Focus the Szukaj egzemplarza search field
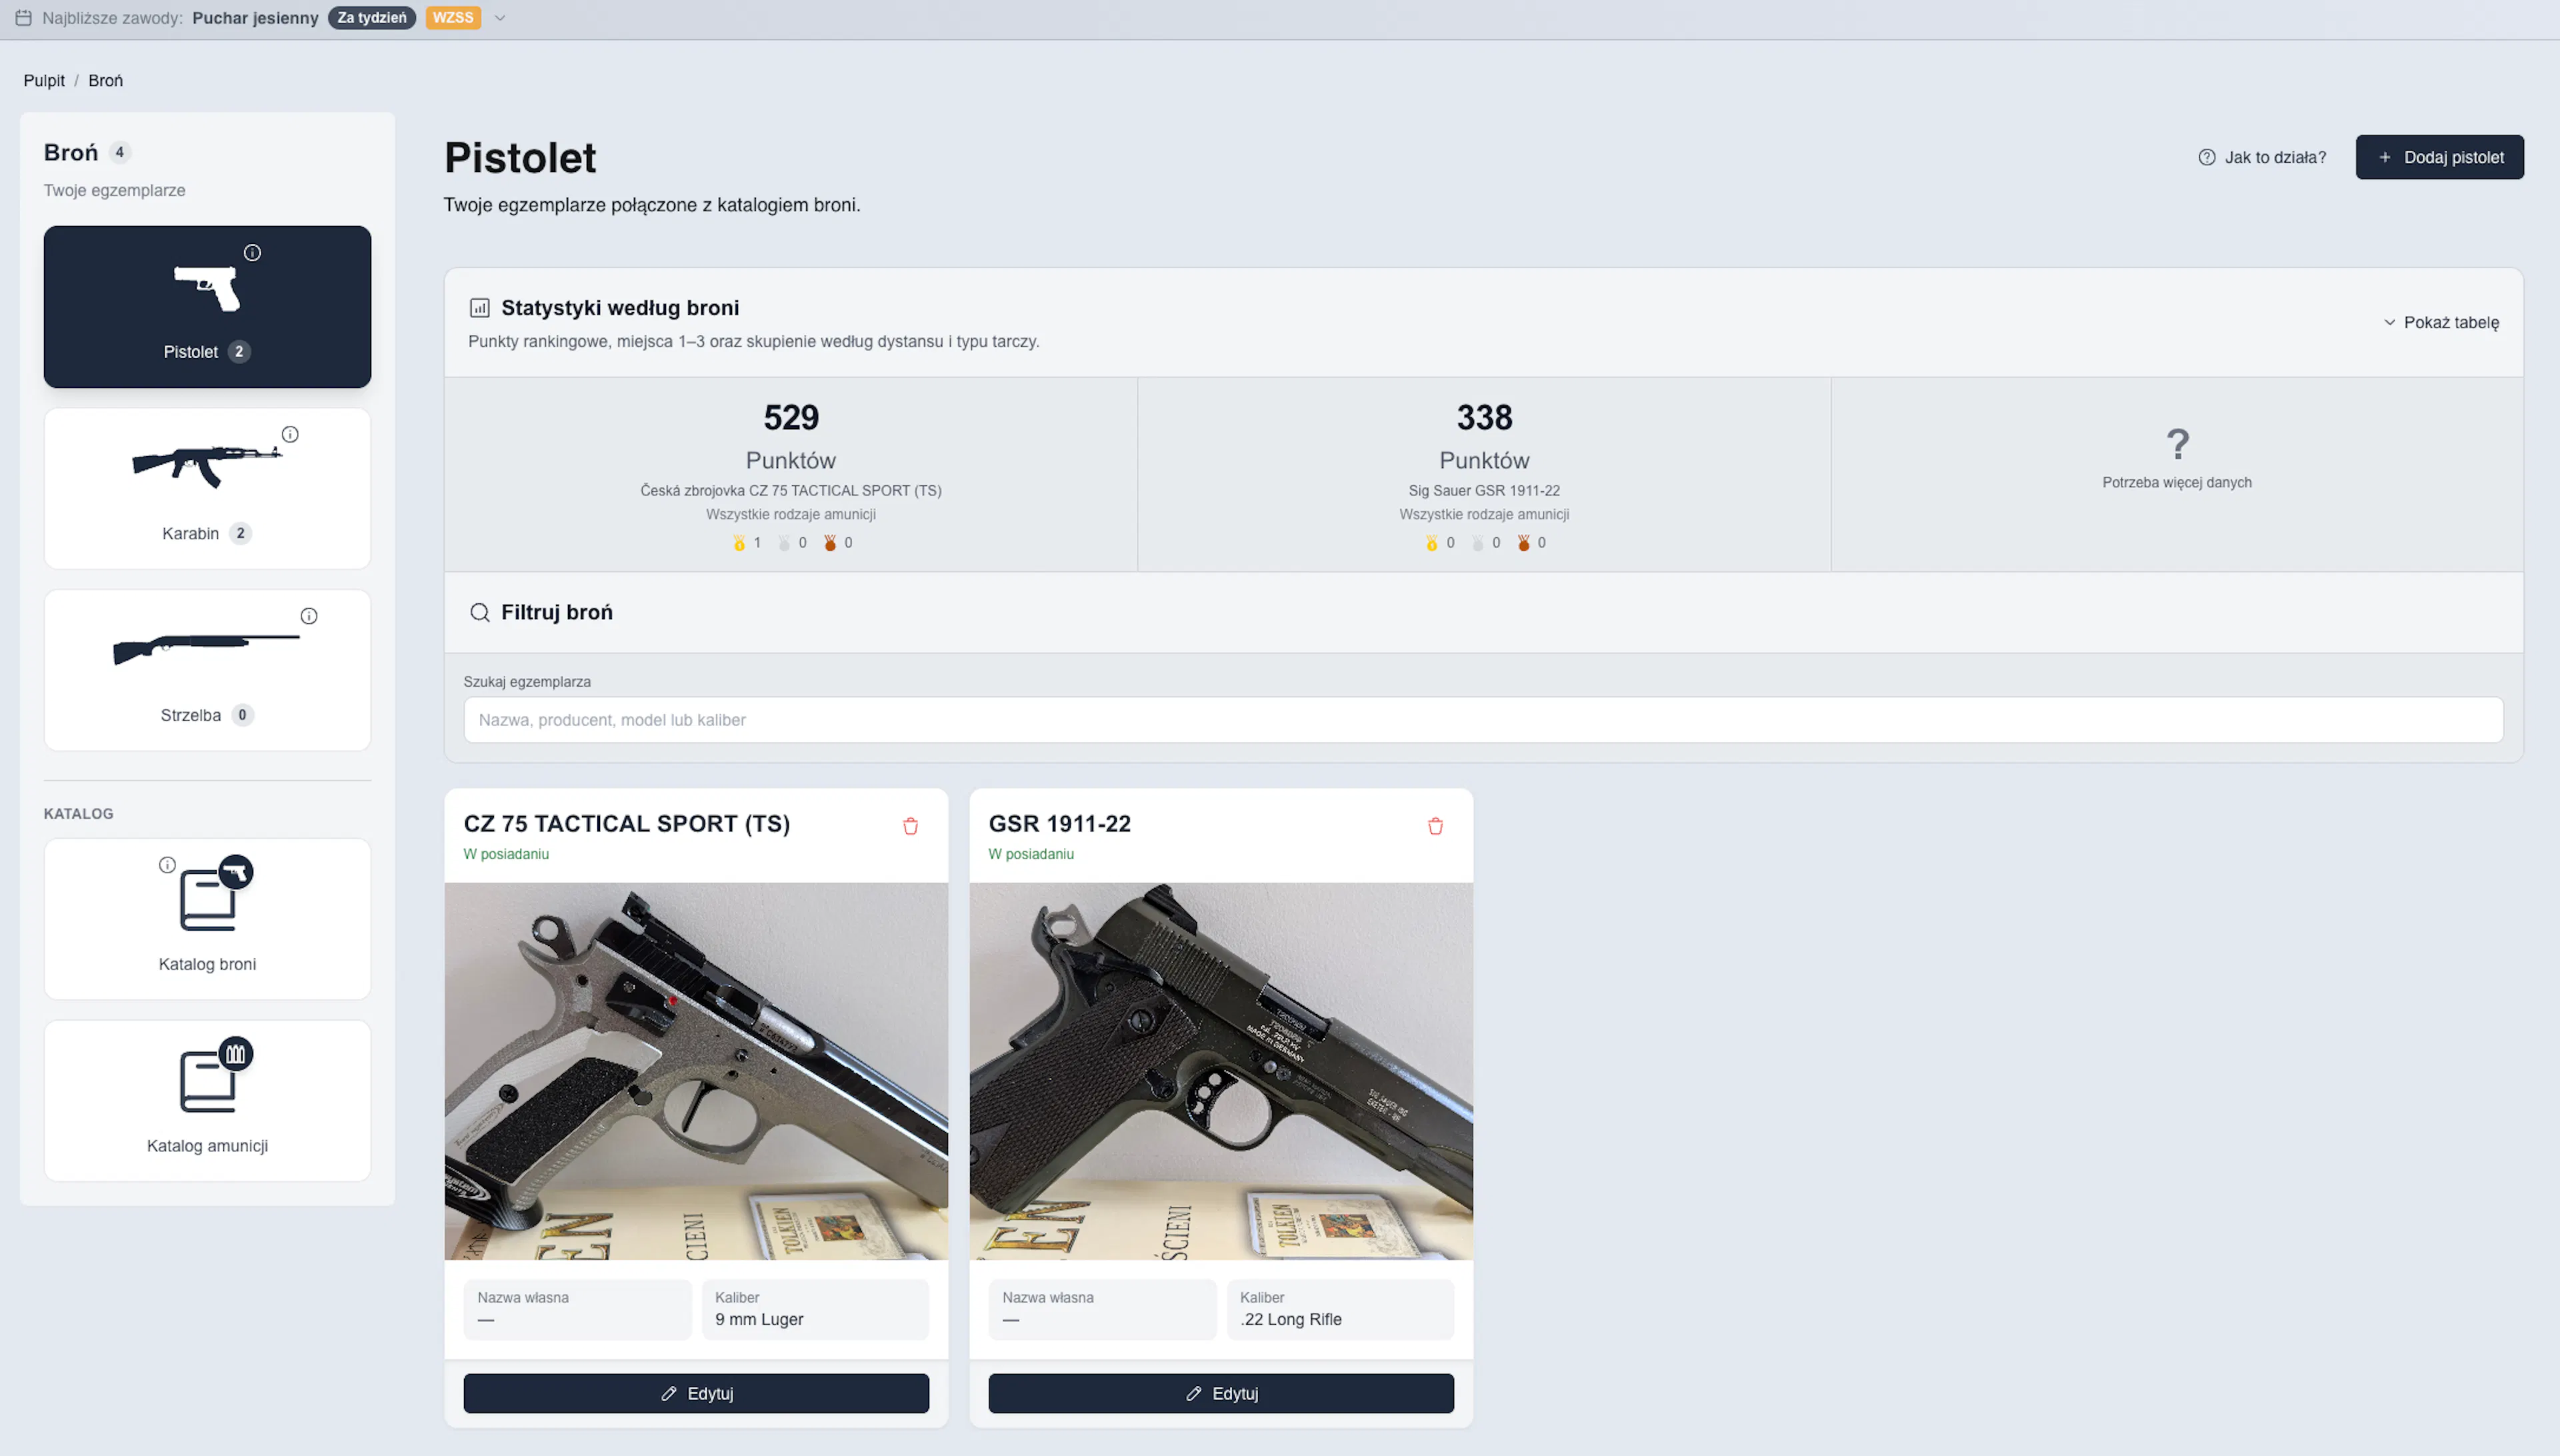Viewport: 2560px width, 1456px height. pos(1483,720)
